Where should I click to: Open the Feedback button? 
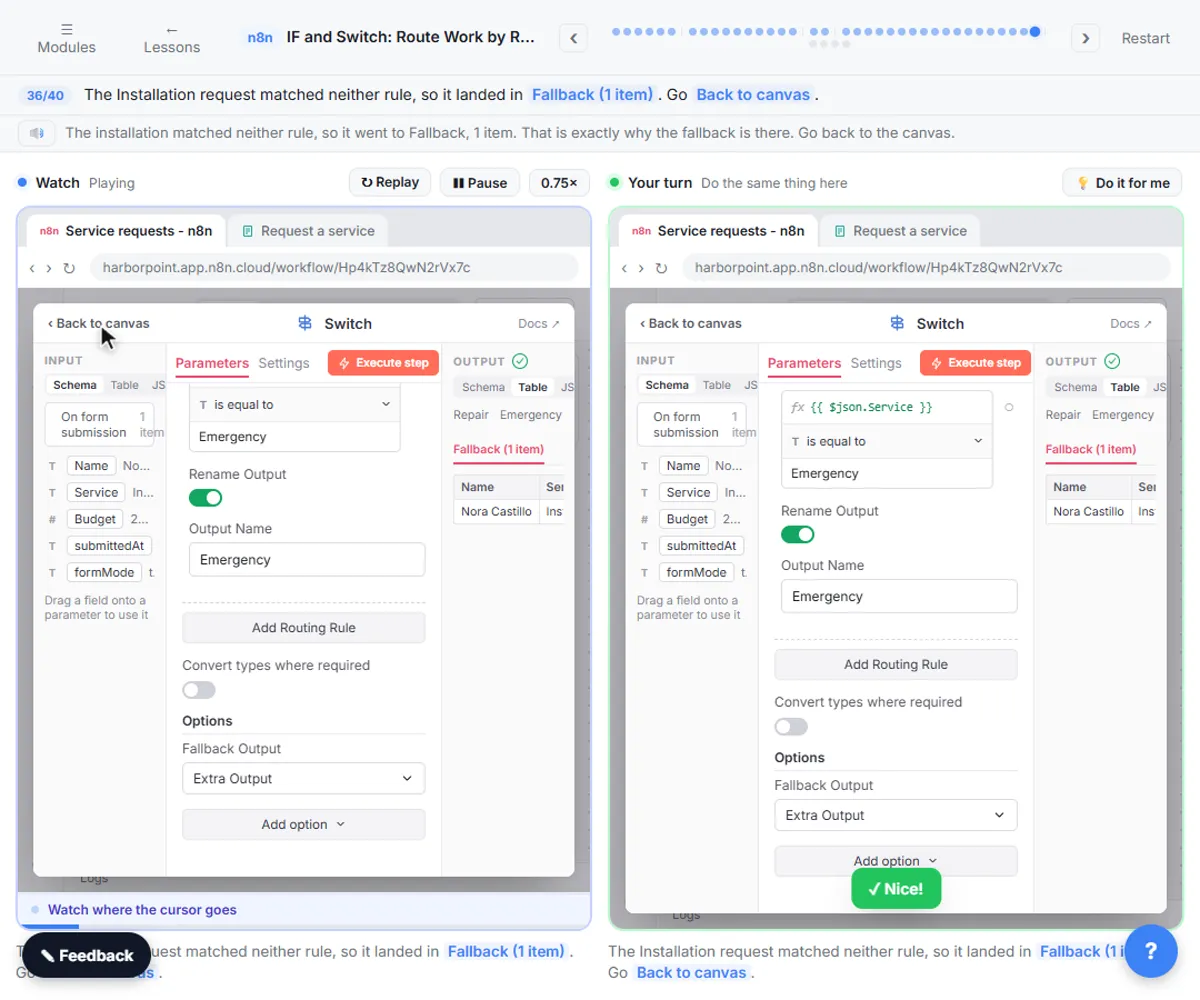click(86, 955)
